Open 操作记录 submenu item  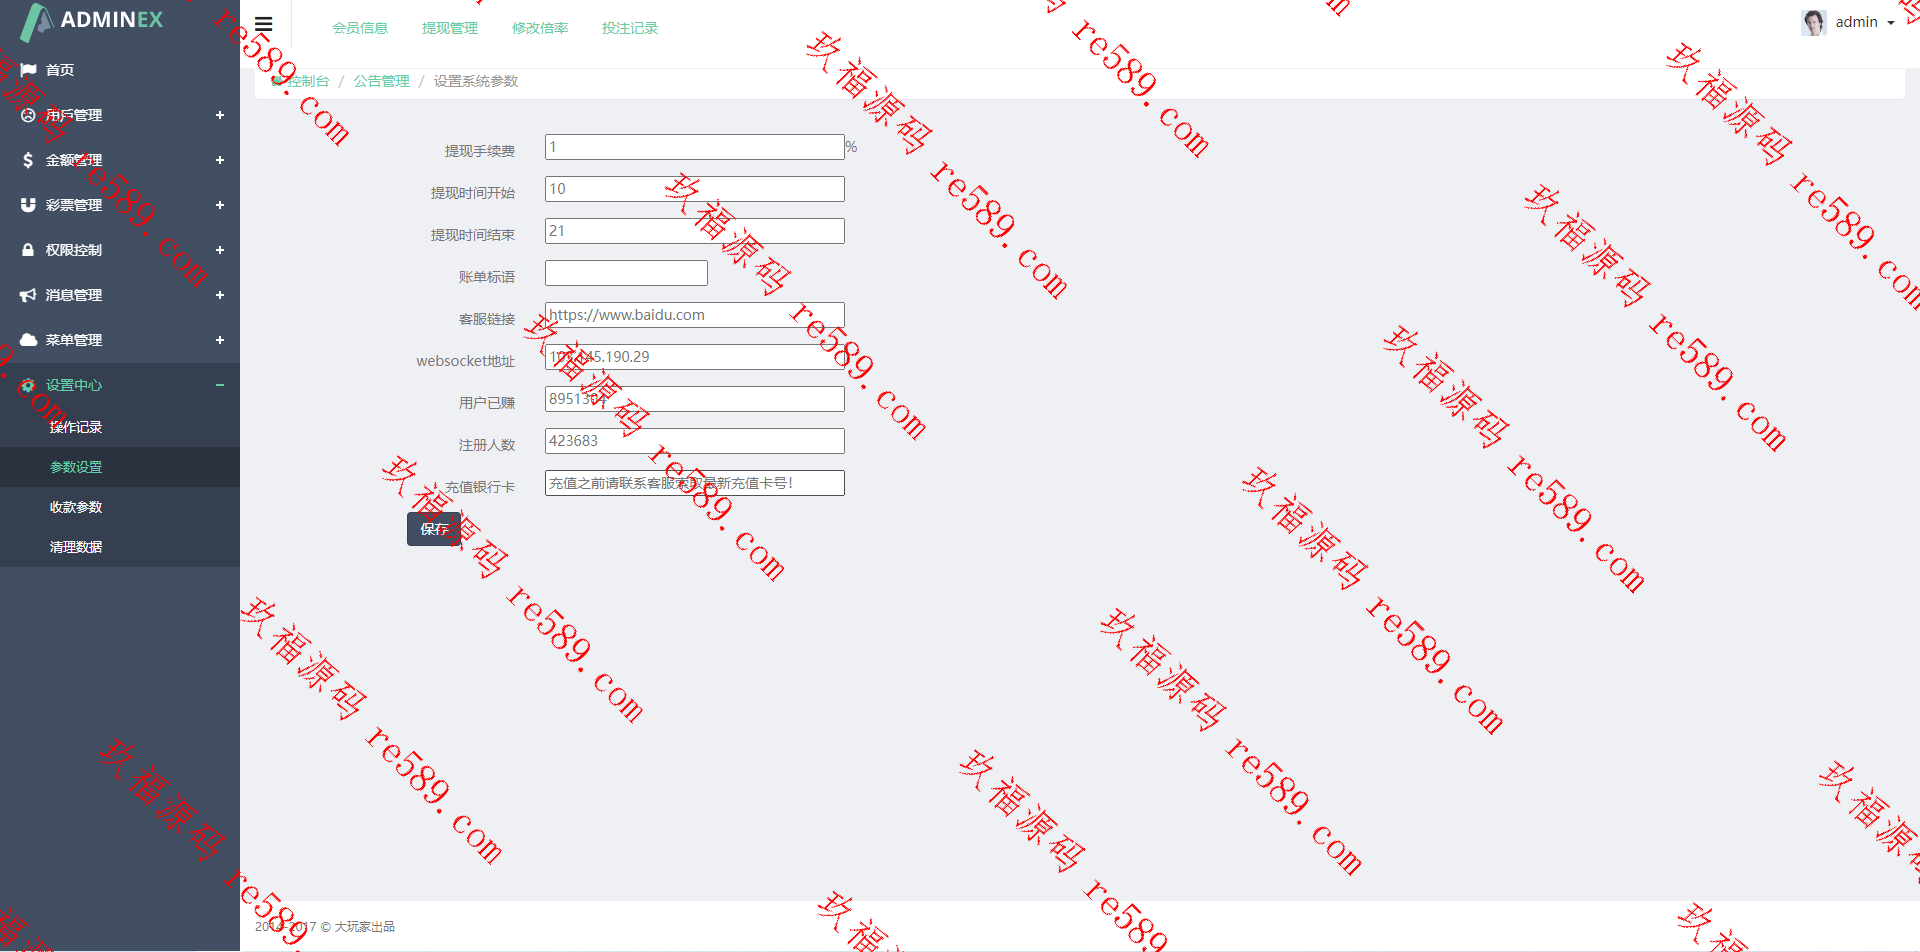[76, 427]
